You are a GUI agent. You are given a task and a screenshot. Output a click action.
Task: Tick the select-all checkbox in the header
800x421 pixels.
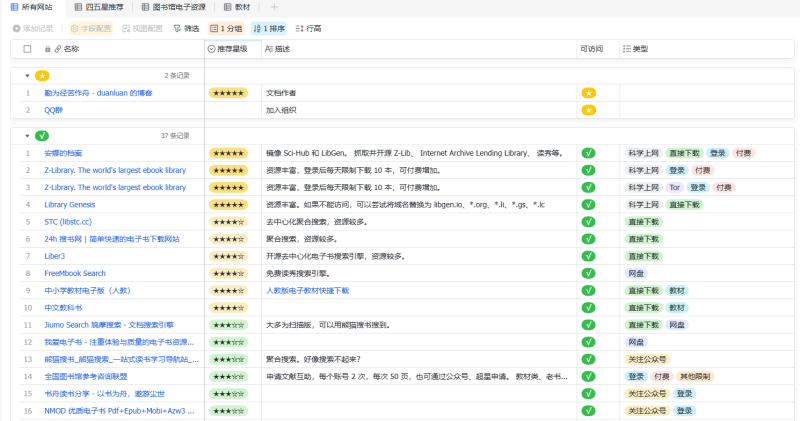tap(28, 49)
